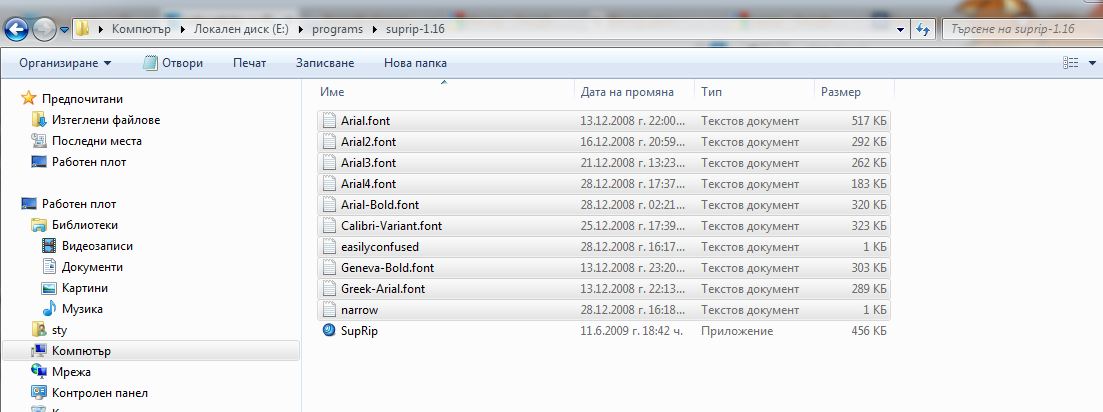The height and width of the screenshot is (412, 1103).
Task: Select programs breadcrumb in address bar
Action: pyautogui.click(x=337, y=29)
